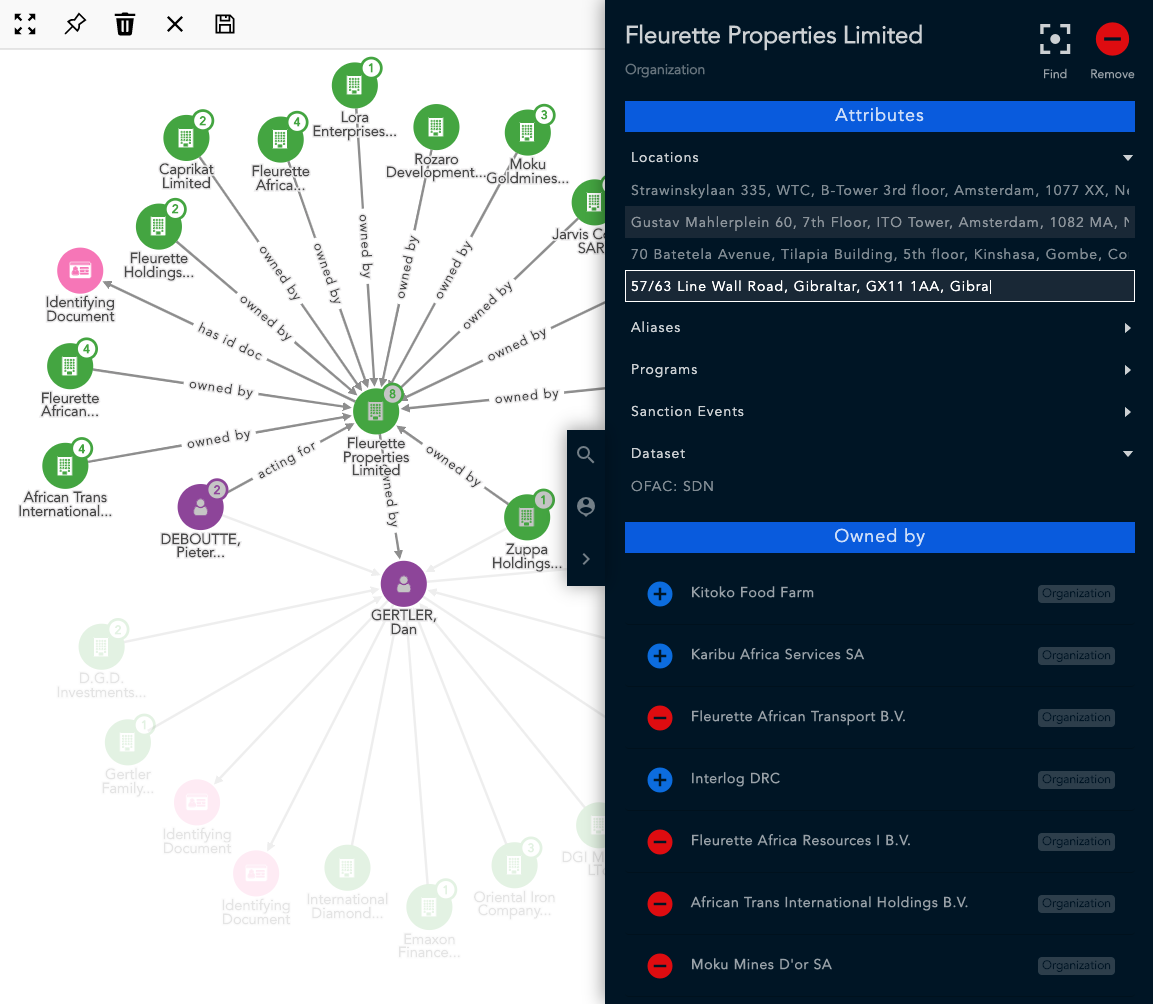Click Organization tag beside Interlog DRC
The width and height of the screenshot is (1153, 1004).
click(x=1076, y=779)
